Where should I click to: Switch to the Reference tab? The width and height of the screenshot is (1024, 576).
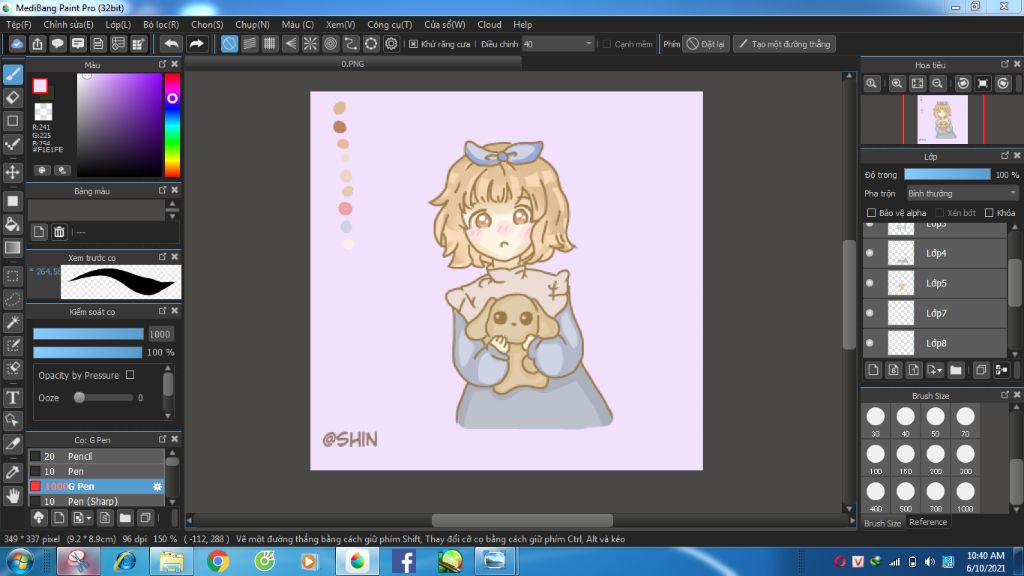tap(928, 522)
